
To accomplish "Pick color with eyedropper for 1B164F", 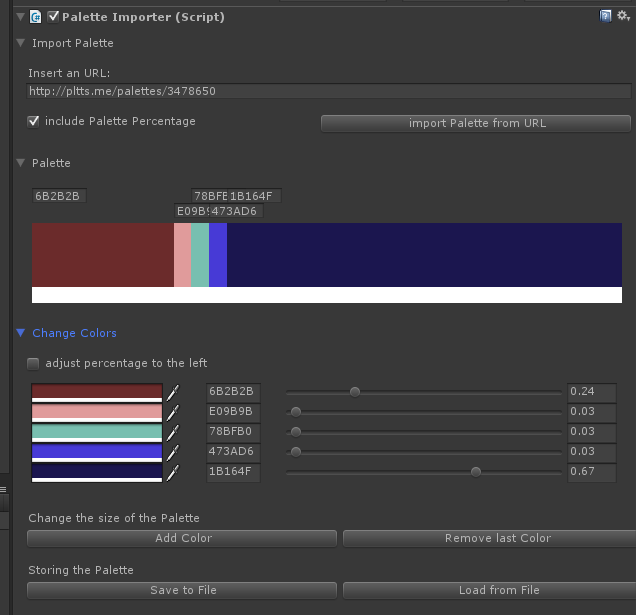I will click(173, 472).
